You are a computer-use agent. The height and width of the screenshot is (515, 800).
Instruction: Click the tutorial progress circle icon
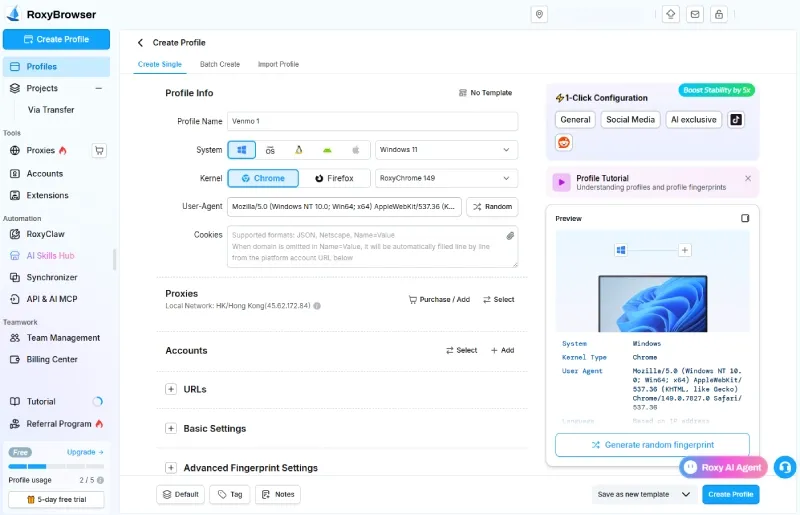coord(97,402)
